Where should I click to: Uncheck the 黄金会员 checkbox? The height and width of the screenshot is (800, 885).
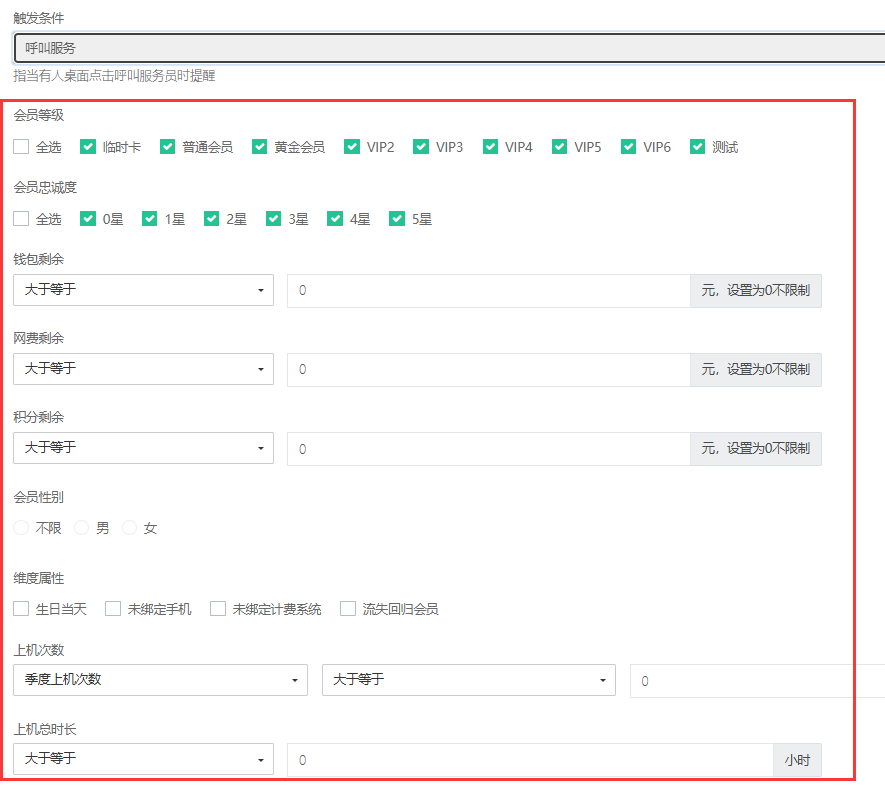point(260,147)
